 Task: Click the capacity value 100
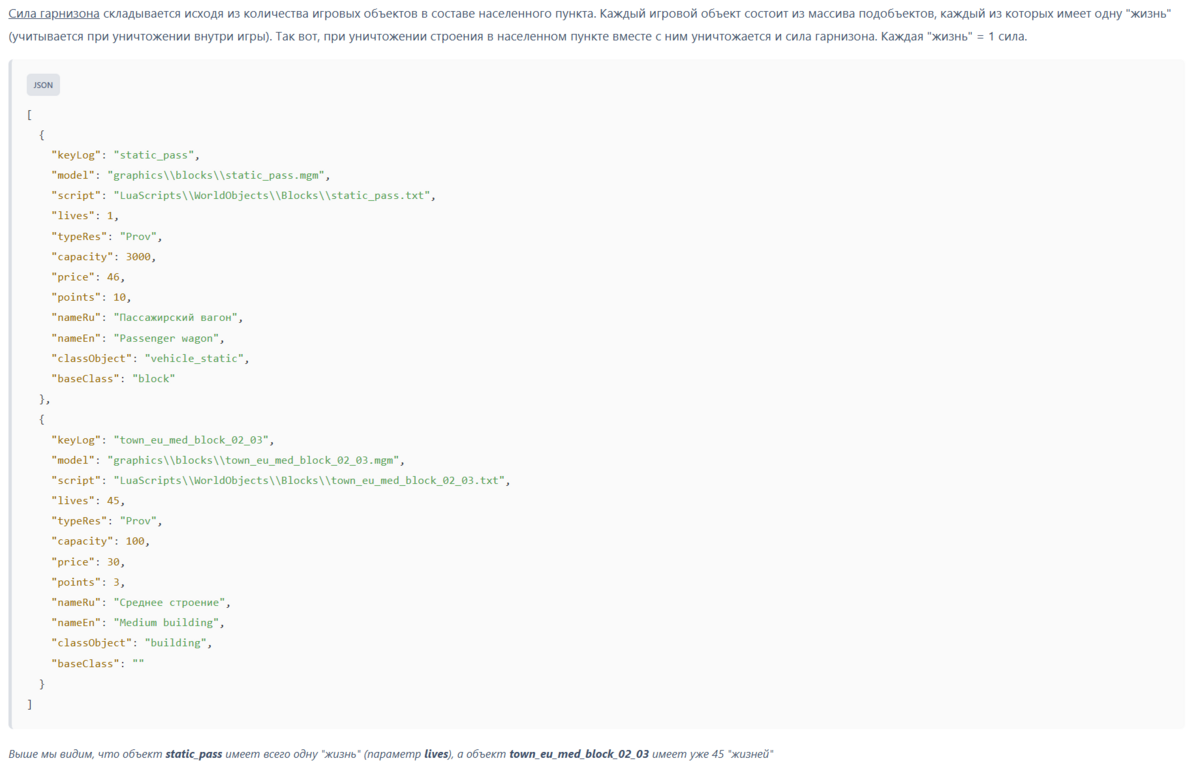point(137,541)
